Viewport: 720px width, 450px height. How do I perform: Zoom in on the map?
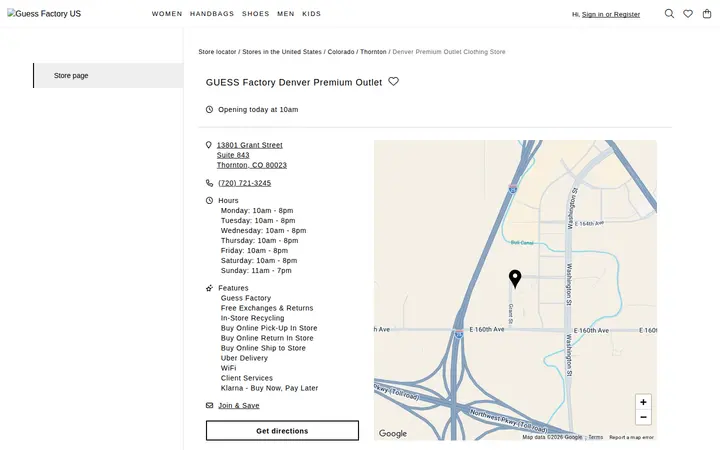[643, 402]
